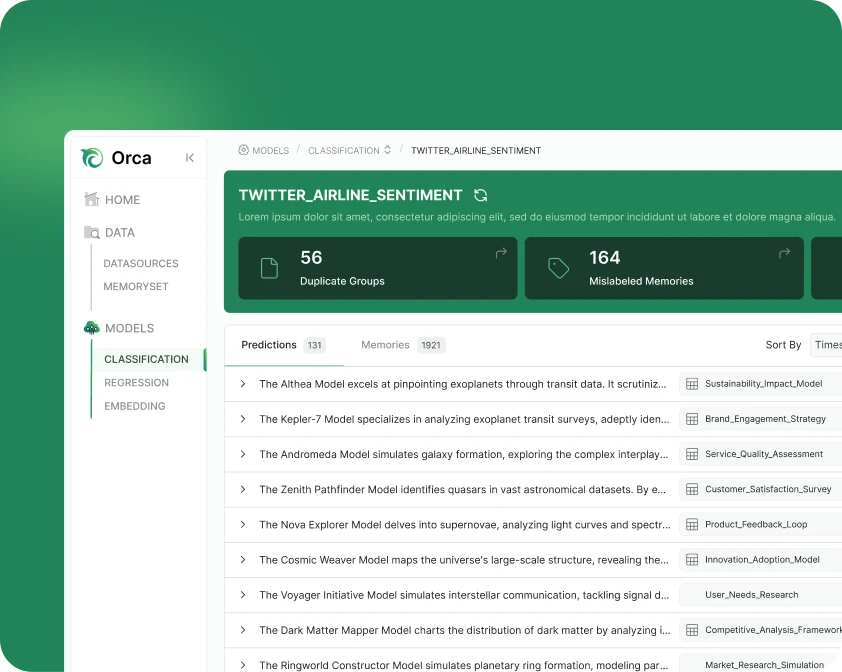Viewport: 842px width, 672px height.
Task: Click the table icon beside Brand_Engagement_Strategy
Action: click(692, 419)
